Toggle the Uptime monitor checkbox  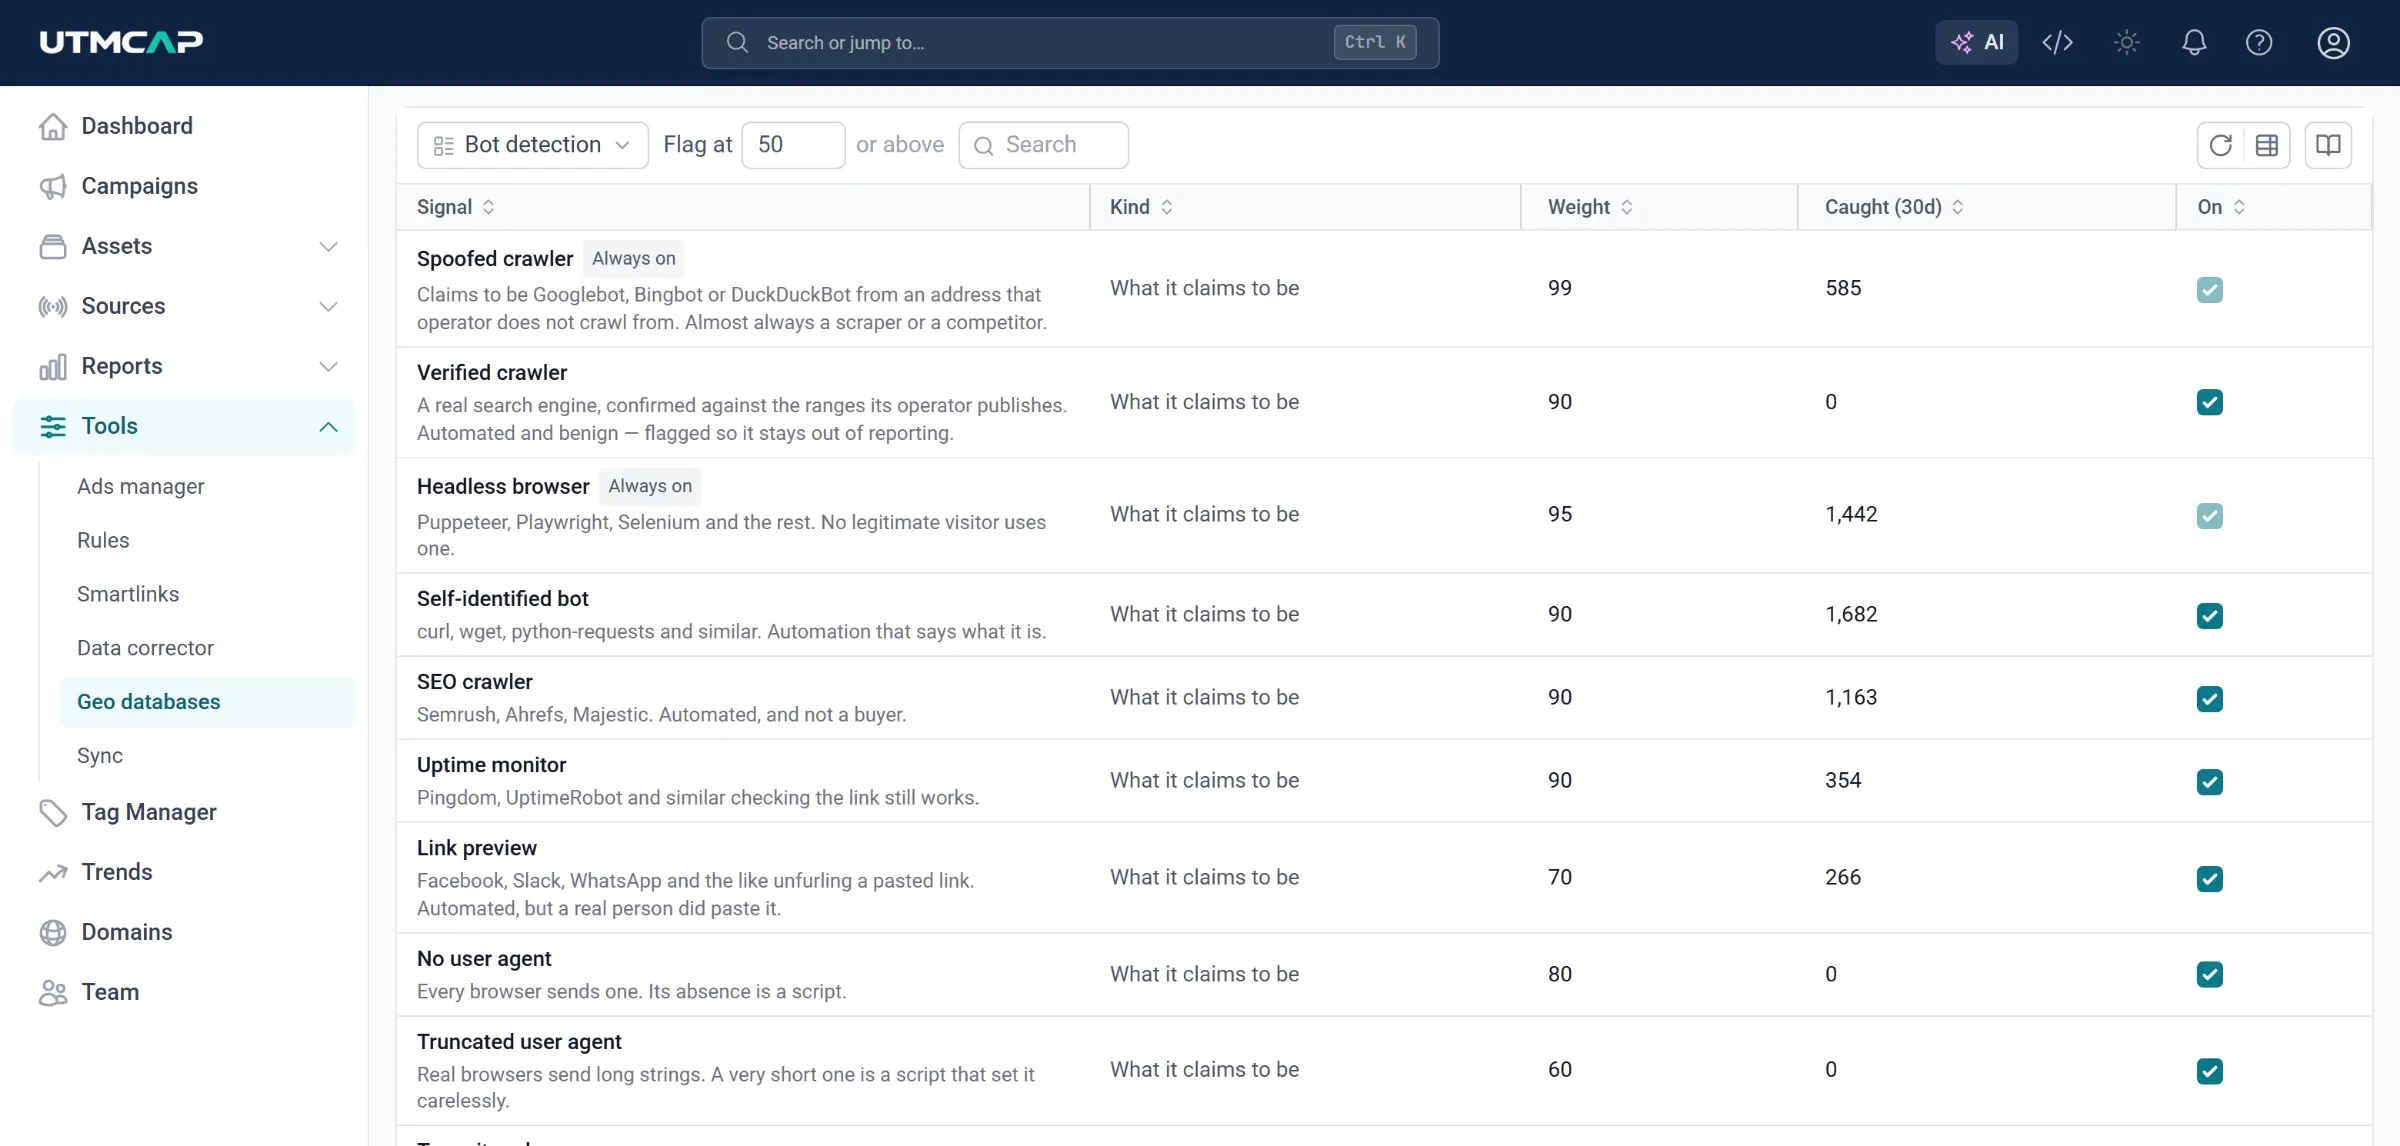2210,781
